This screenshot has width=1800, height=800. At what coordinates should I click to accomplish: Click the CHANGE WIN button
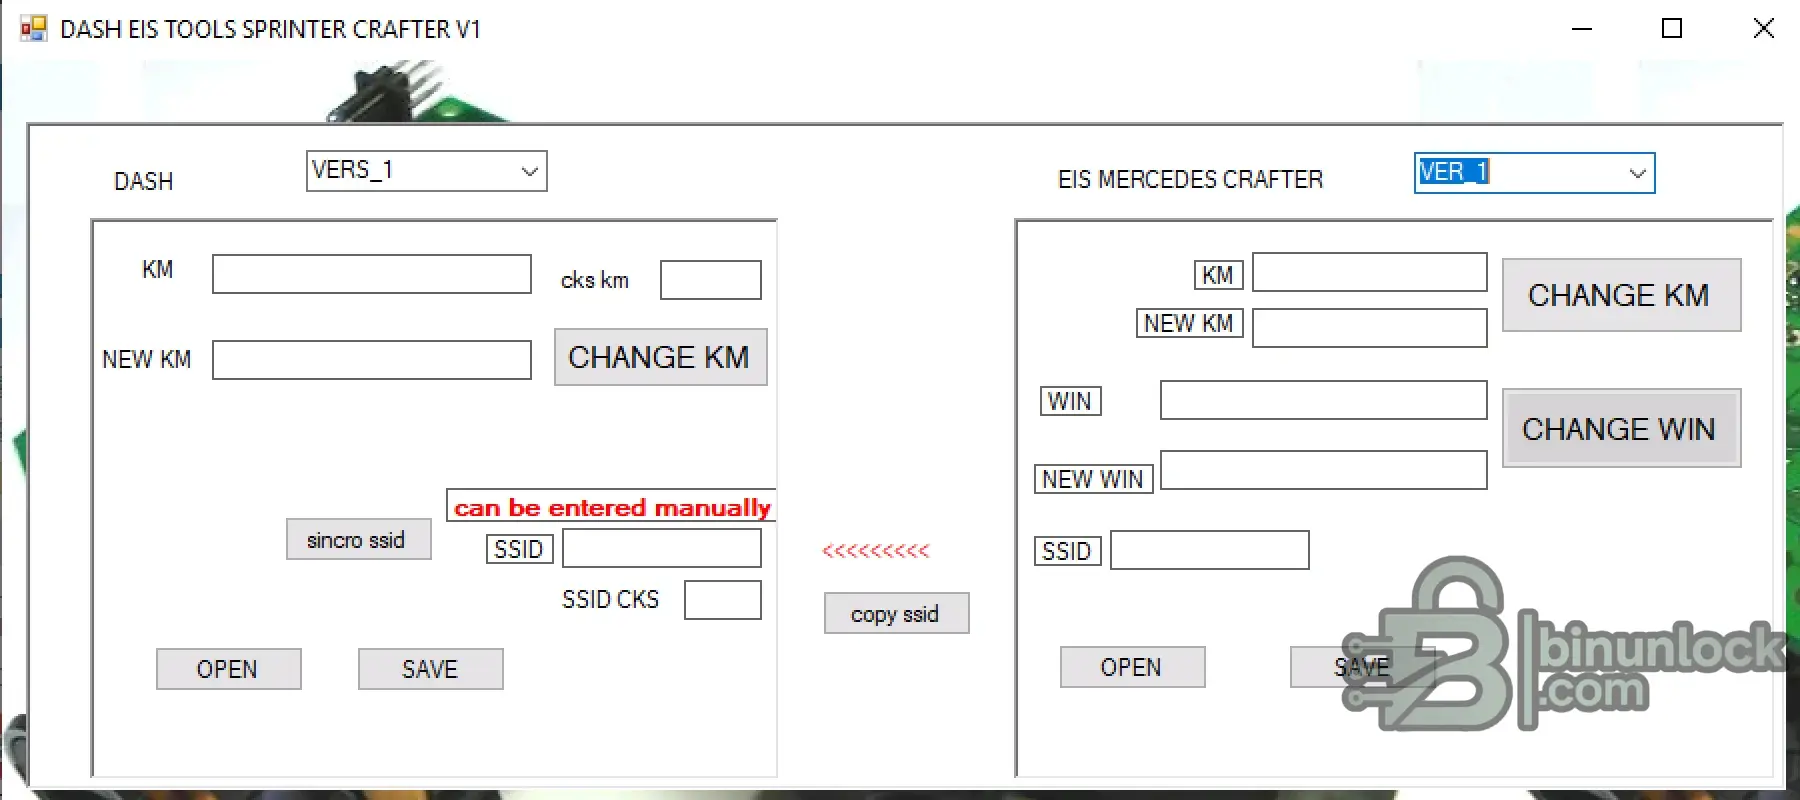1622,428
